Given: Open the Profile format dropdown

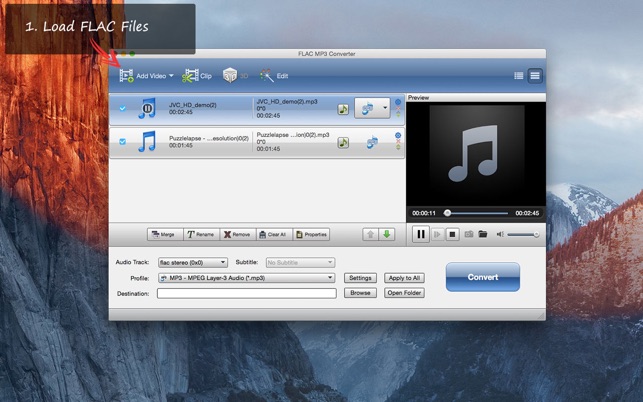Looking at the screenshot, I should point(245,277).
